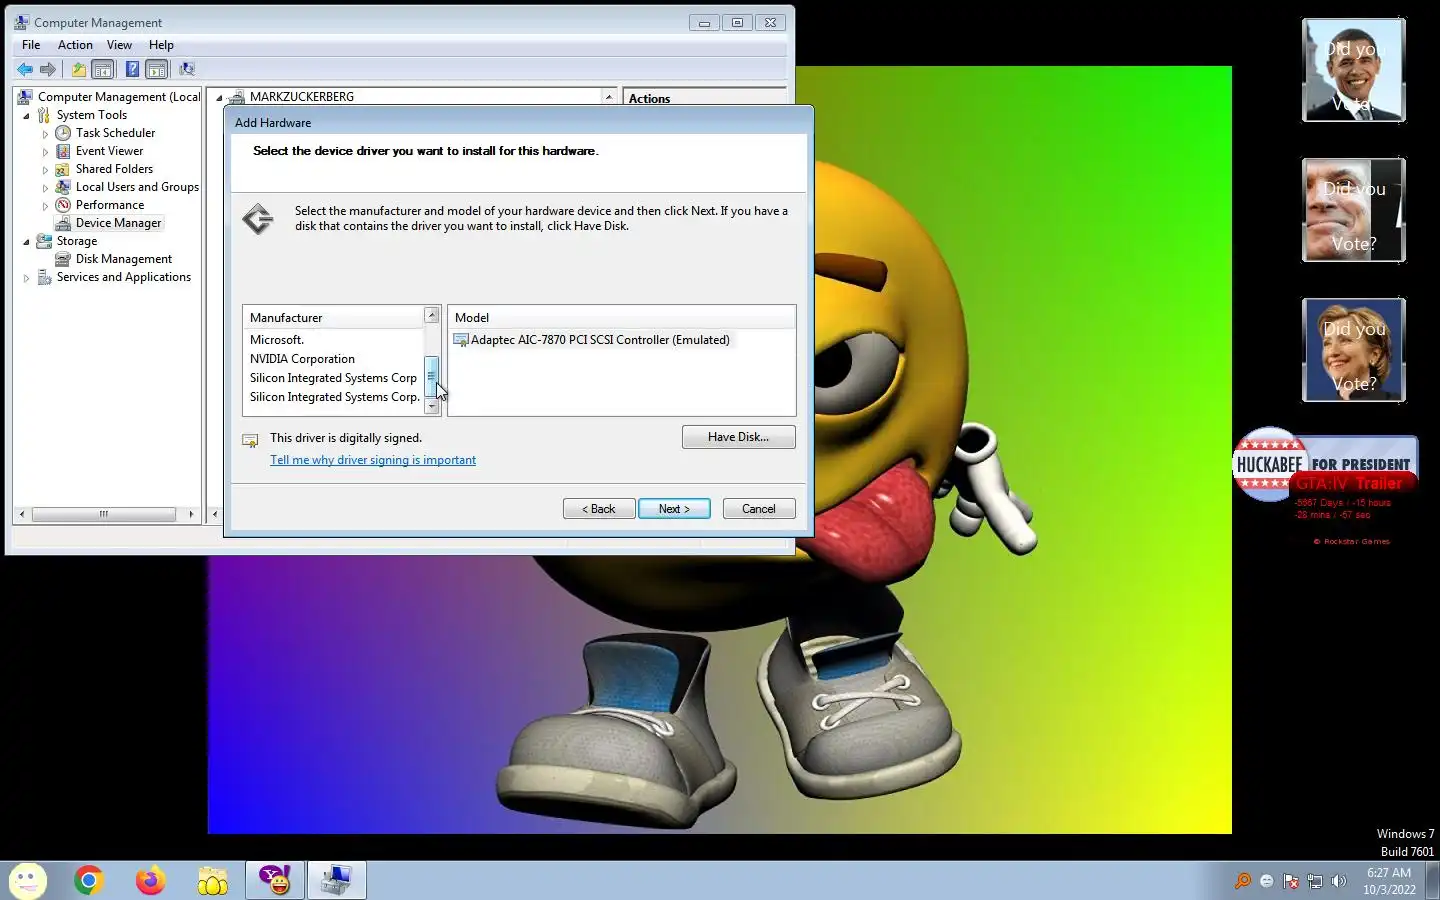Select Computer Management (Local) root icon
This screenshot has height=900, width=1440.
24,97
